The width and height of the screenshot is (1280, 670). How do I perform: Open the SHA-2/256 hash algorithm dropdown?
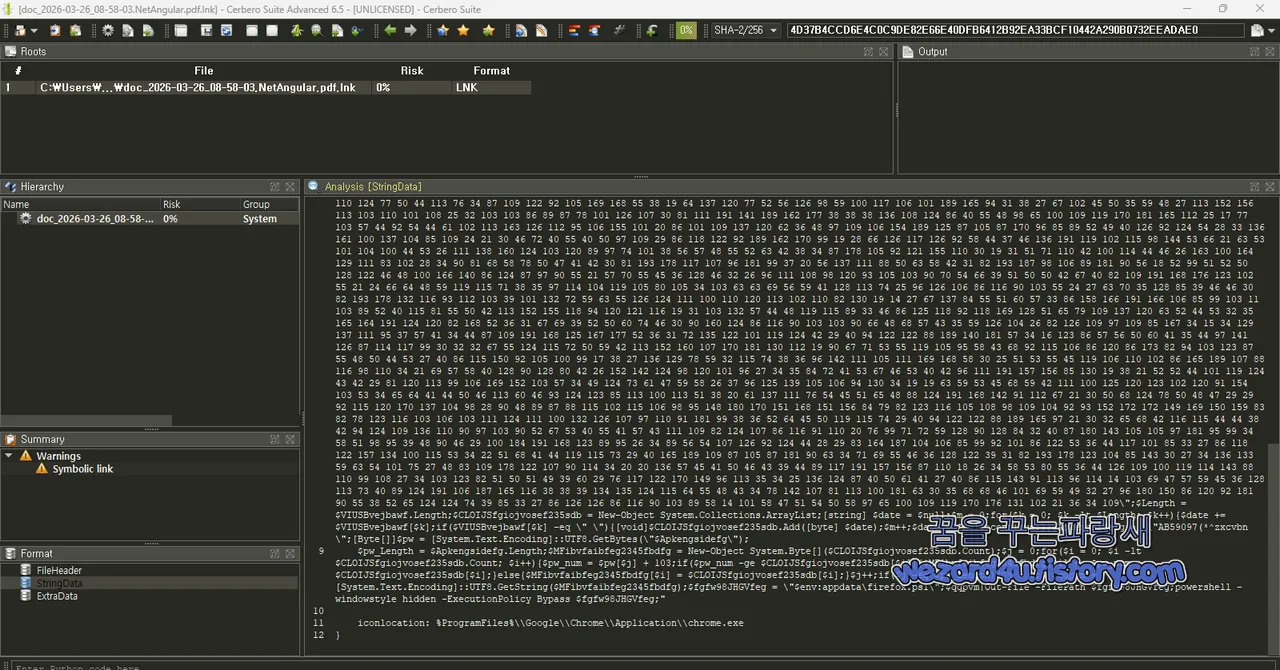pos(744,30)
